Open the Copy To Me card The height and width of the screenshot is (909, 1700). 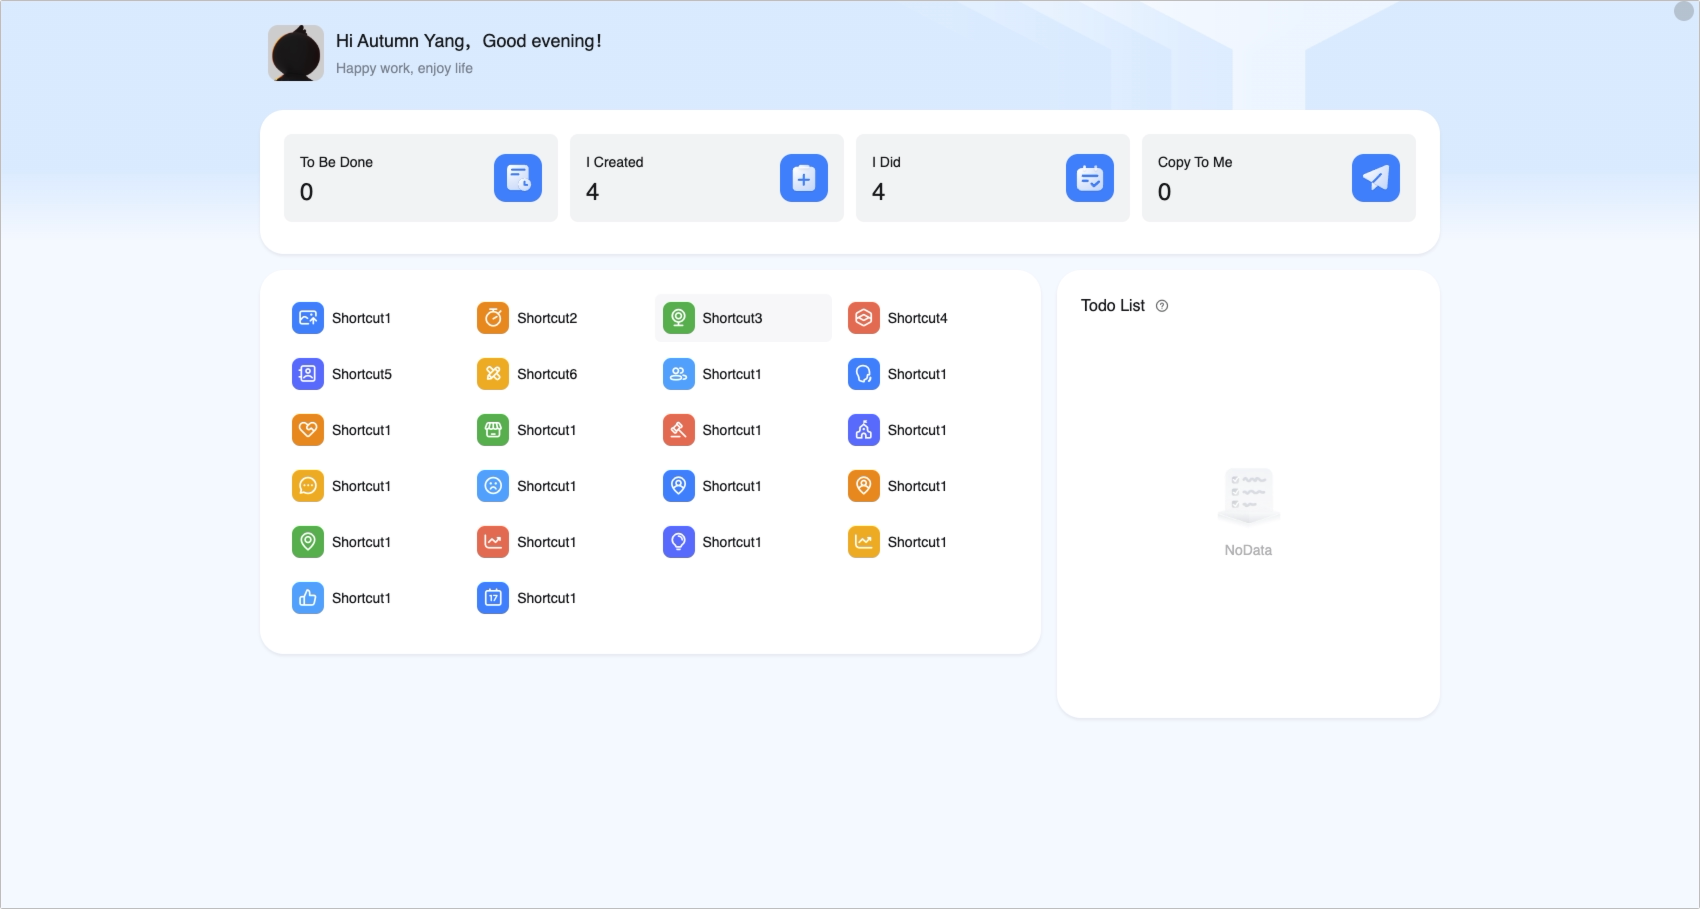[1279, 178]
